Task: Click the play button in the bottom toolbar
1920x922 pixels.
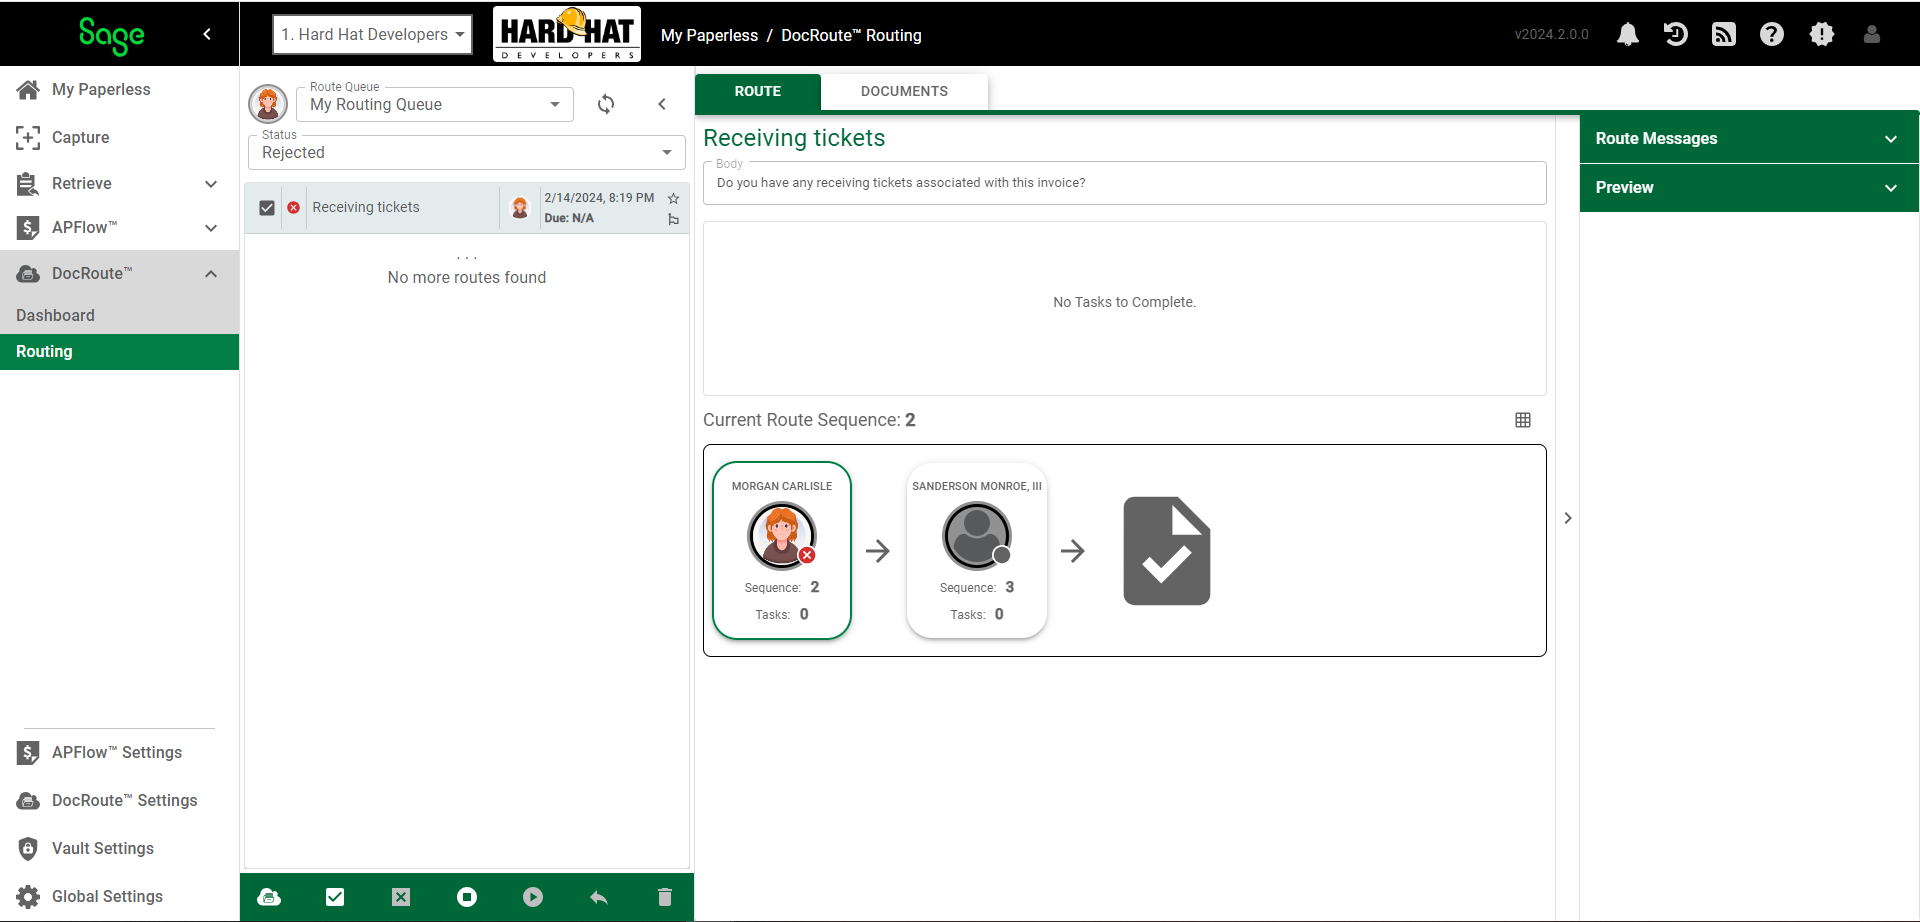Action: (533, 897)
